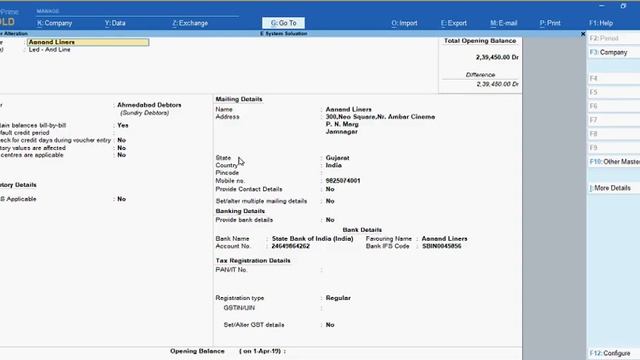Screen dimensions: 640x360
Task: Restore the application window
Action: pyautogui.click(x=623, y=6)
